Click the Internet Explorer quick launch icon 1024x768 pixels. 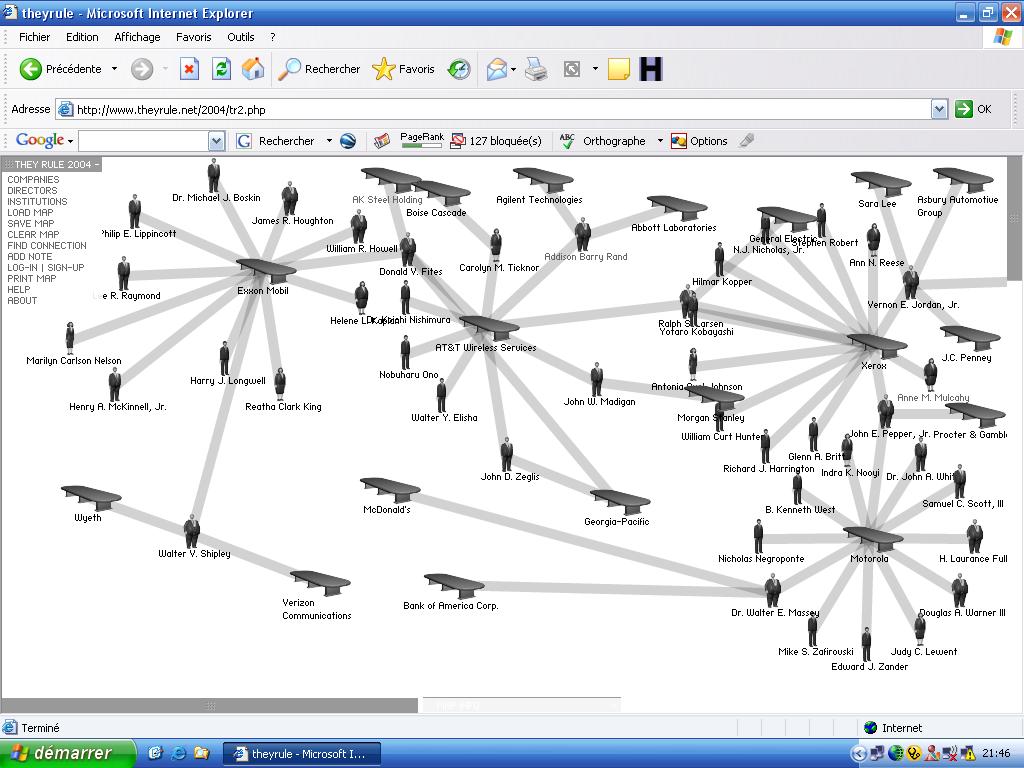coord(178,753)
